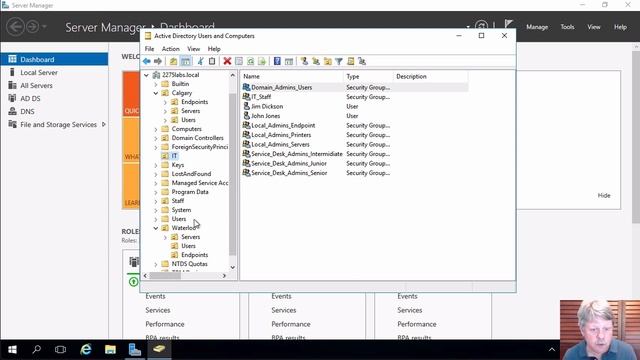Open Server Manager notifications flag icon
This screenshot has width=640, height=360.
pos(508,25)
